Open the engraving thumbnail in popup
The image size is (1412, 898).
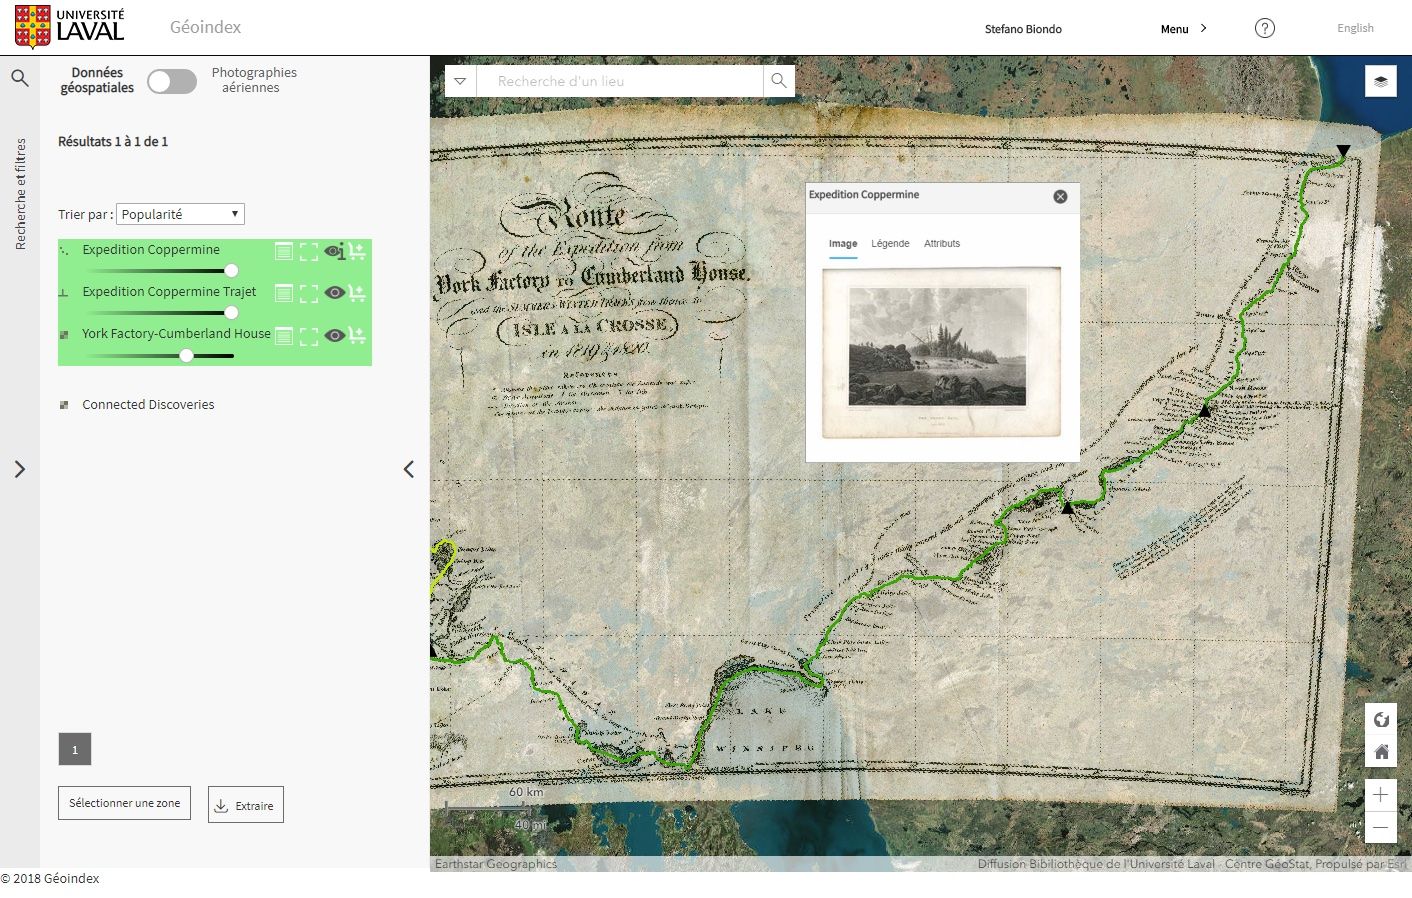tap(941, 352)
